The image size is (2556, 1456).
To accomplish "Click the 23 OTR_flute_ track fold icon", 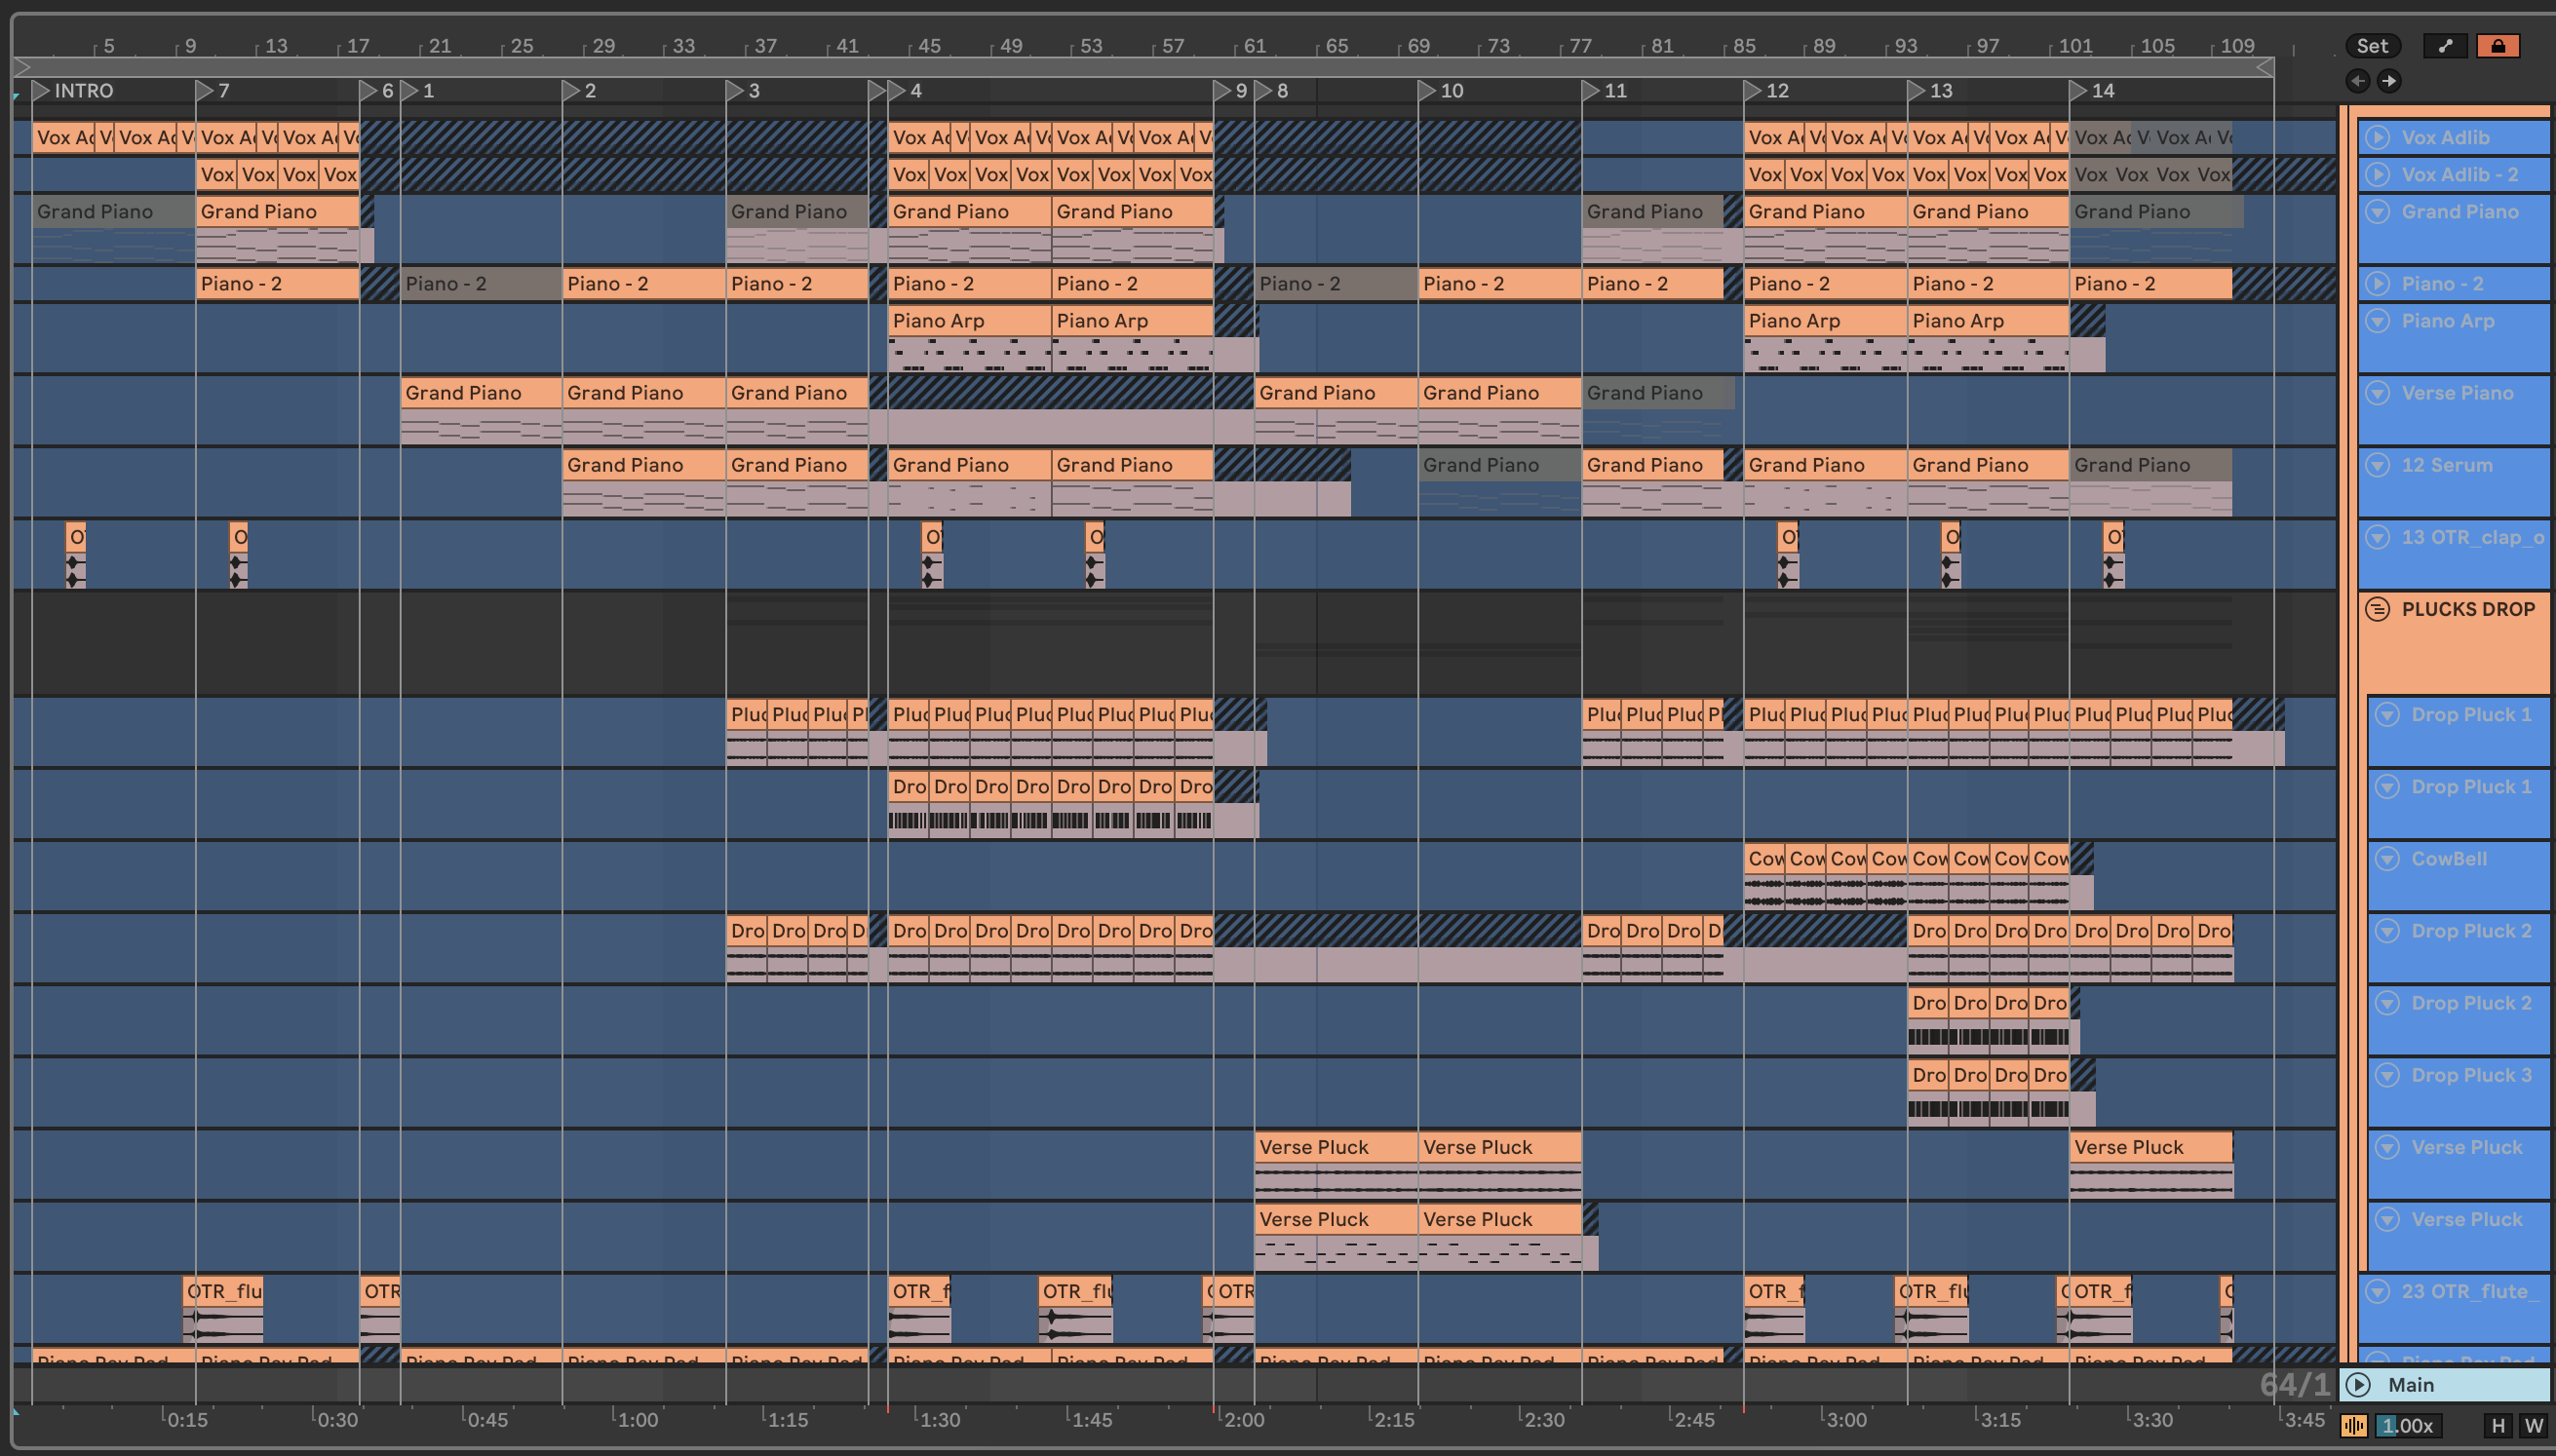I will click(2378, 1290).
